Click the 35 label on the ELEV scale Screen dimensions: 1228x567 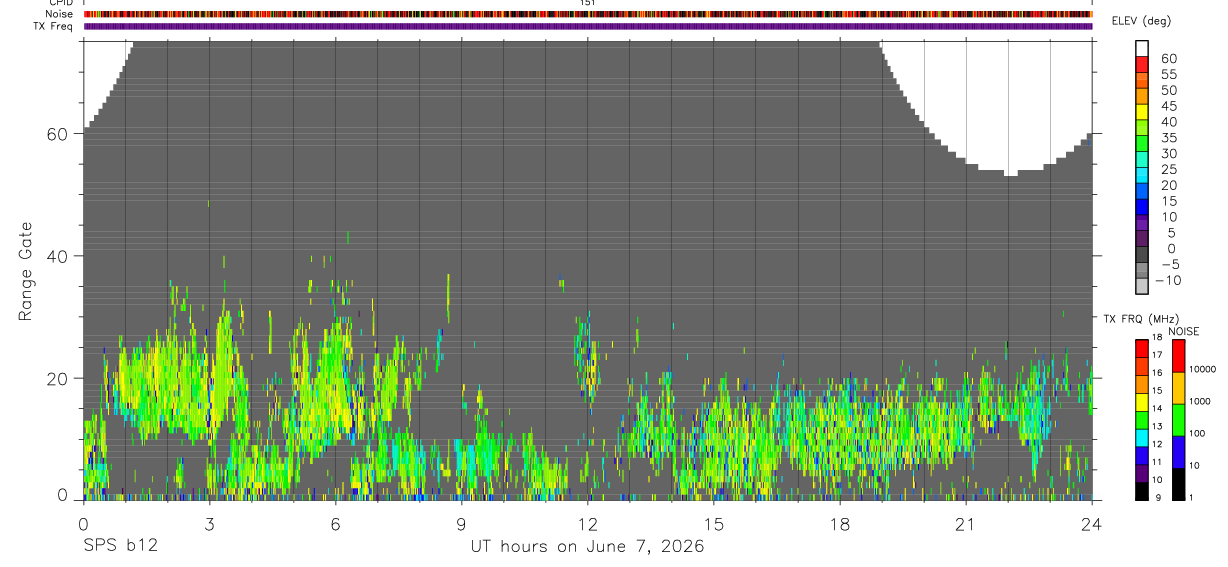pos(1169,137)
